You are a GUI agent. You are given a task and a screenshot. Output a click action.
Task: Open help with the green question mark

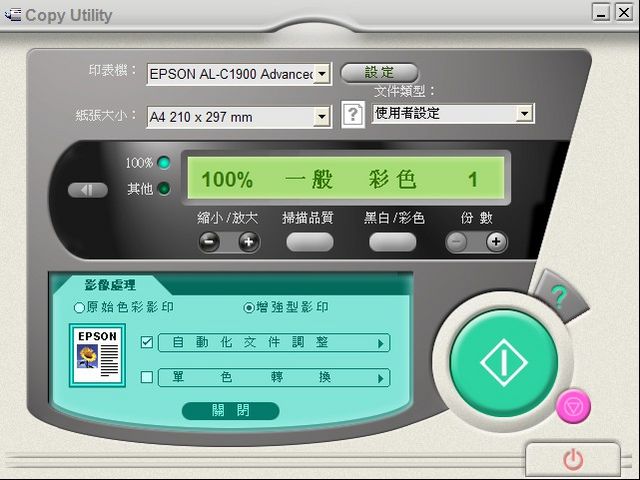pos(559,297)
